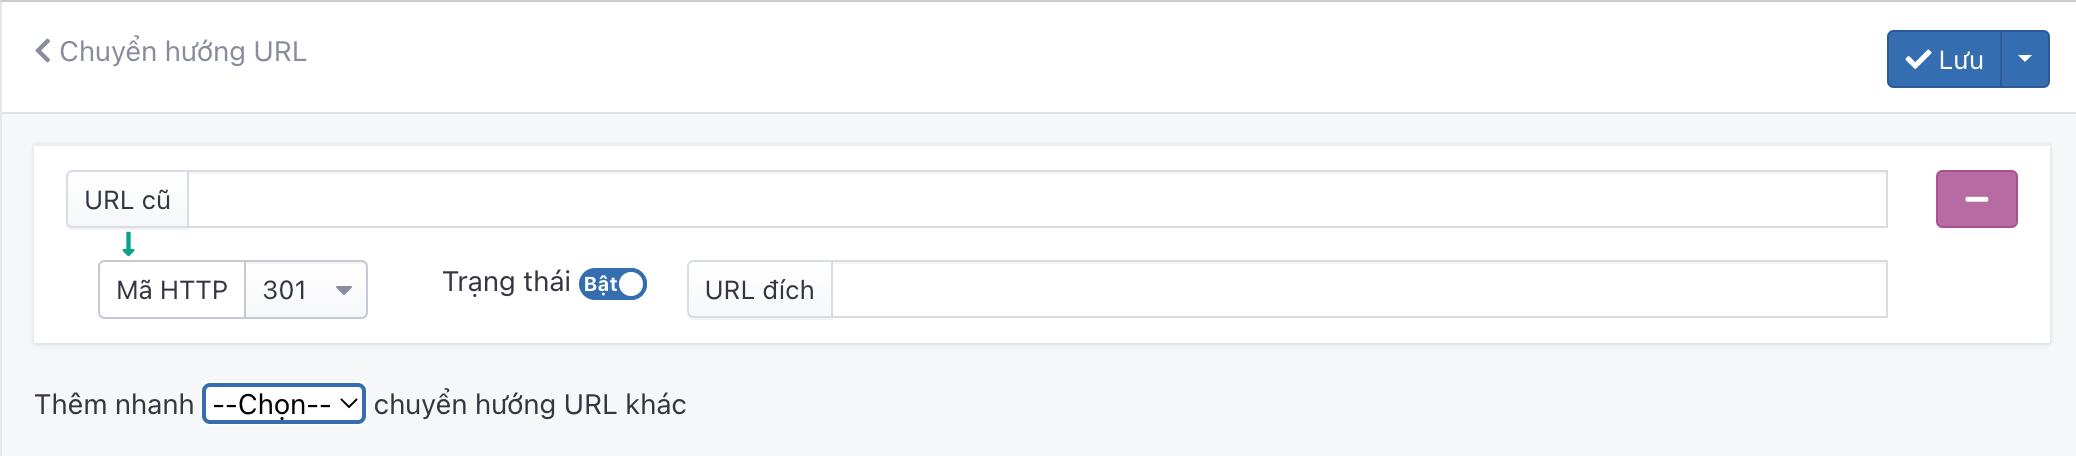2076x456 pixels.
Task: Click the URL cũ label addon
Action: pos(128,200)
